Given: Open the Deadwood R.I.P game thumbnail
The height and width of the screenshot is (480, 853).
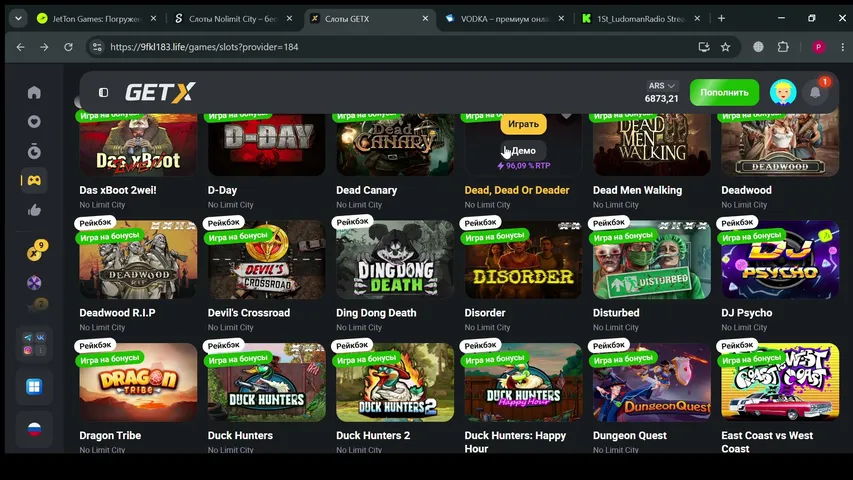Looking at the screenshot, I should click(x=138, y=260).
